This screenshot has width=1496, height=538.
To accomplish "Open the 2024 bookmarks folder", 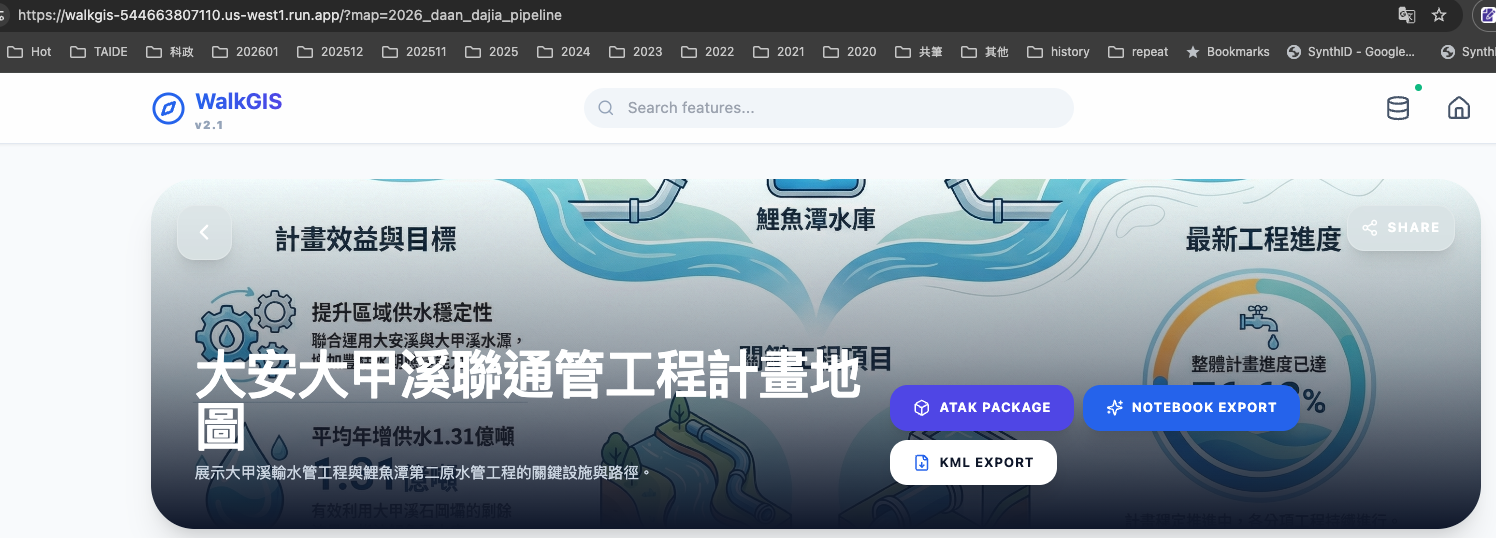I will tap(564, 51).
